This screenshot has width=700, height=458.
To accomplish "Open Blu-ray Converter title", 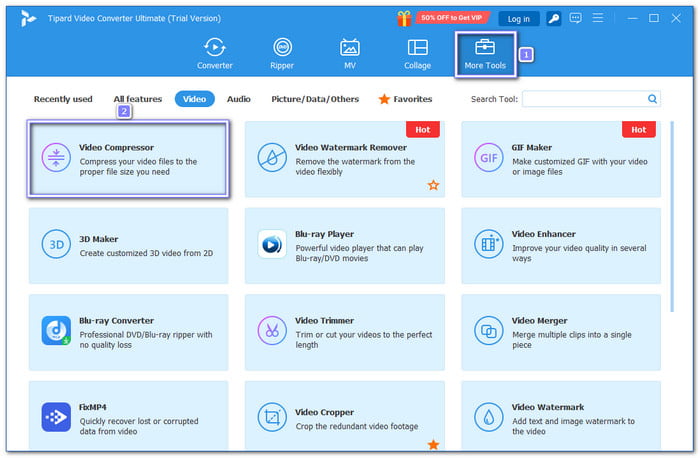I will 117,321.
